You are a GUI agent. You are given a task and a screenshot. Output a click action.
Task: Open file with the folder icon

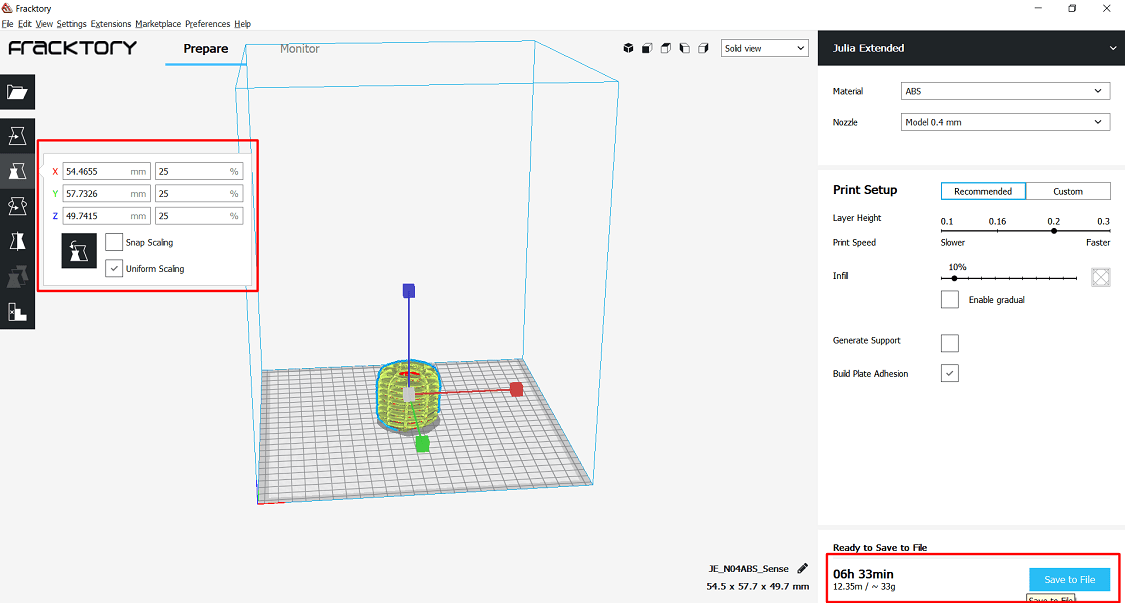click(x=17, y=92)
